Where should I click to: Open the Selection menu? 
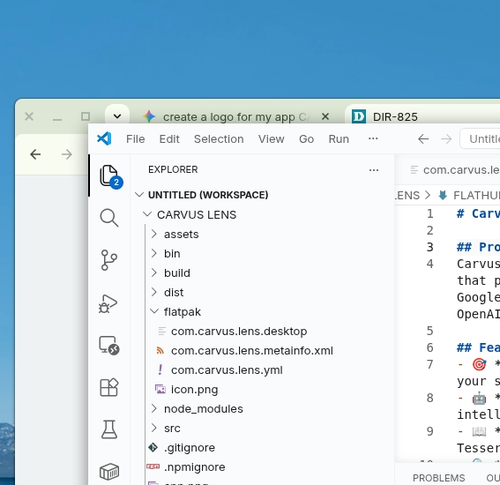tap(219, 139)
